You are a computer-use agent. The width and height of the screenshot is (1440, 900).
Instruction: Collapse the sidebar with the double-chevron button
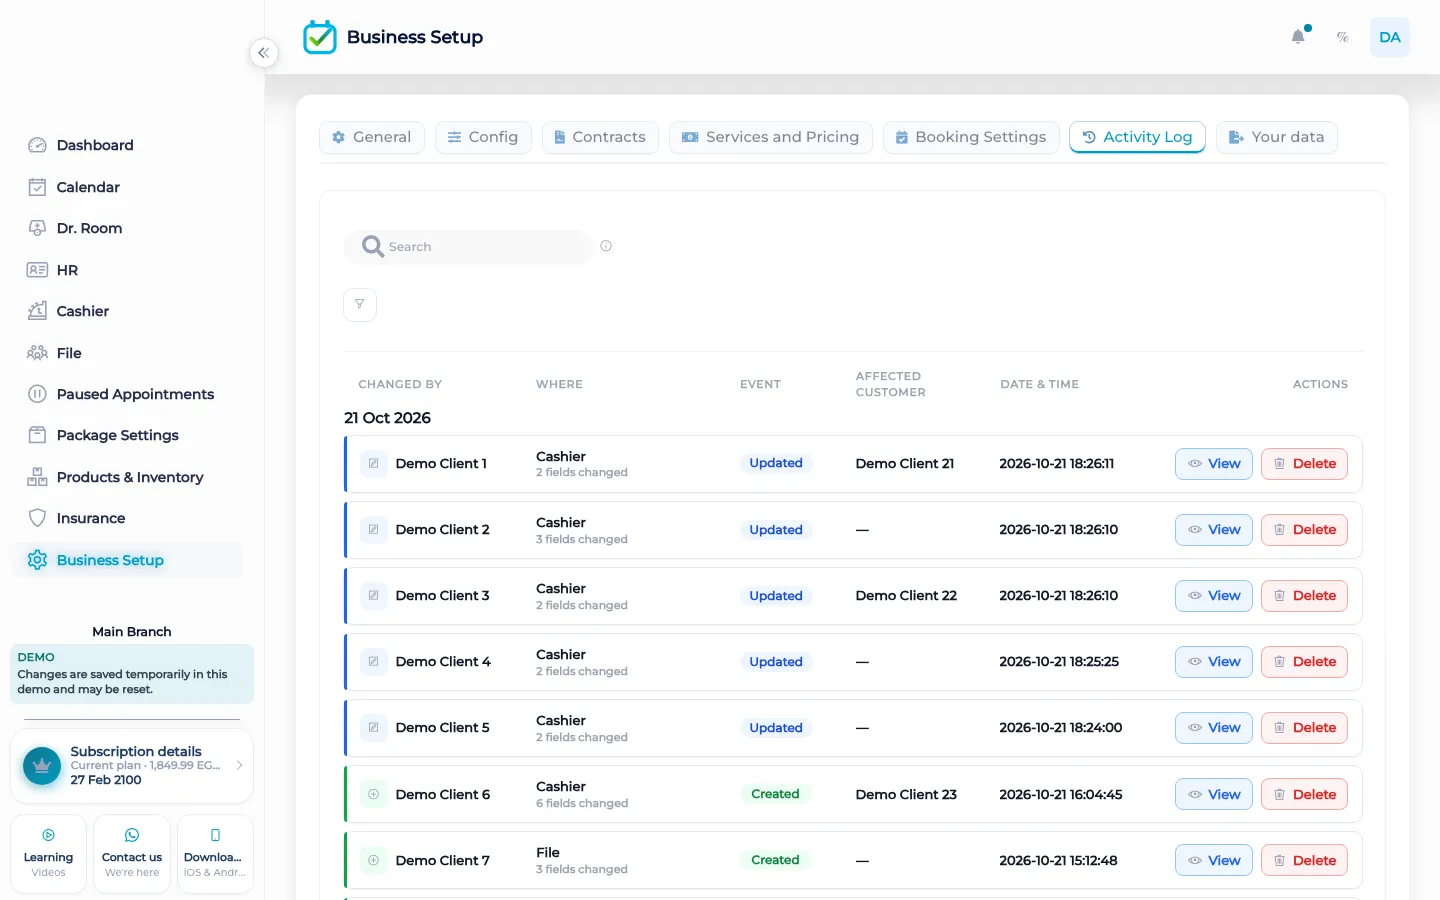pyautogui.click(x=263, y=53)
